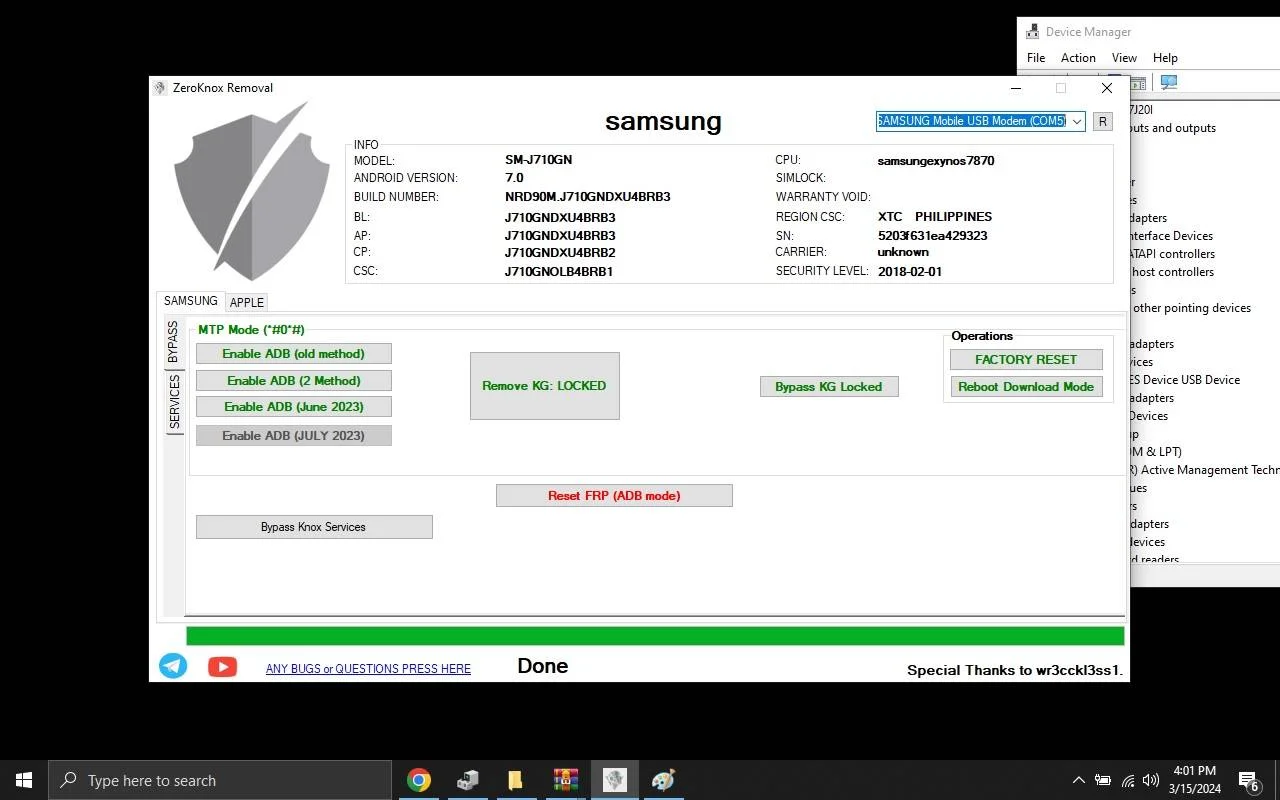Open WinRAR from the taskbar
This screenshot has height=800, width=1280.
(x=566, y=780)
